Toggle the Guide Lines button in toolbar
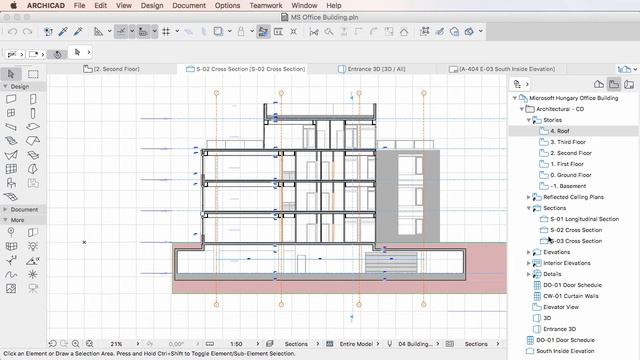Viewport: 640px width, 360px height. point(121,31)
